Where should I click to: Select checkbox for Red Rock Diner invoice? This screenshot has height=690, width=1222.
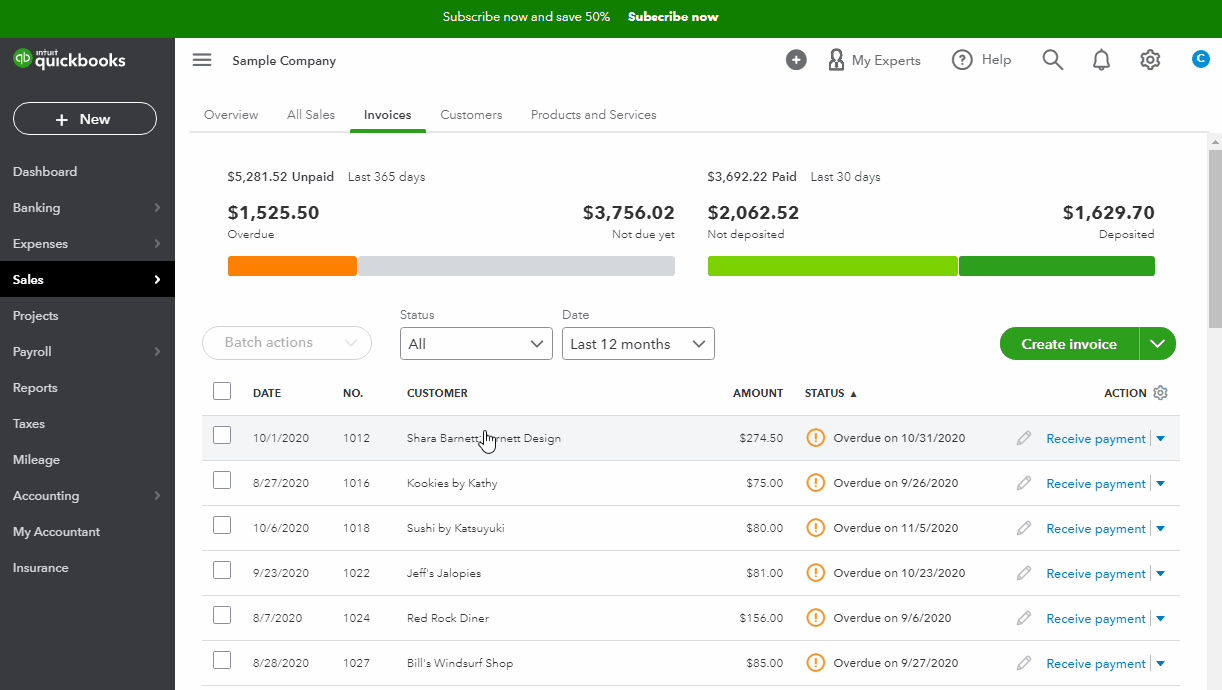click(222, 615)
